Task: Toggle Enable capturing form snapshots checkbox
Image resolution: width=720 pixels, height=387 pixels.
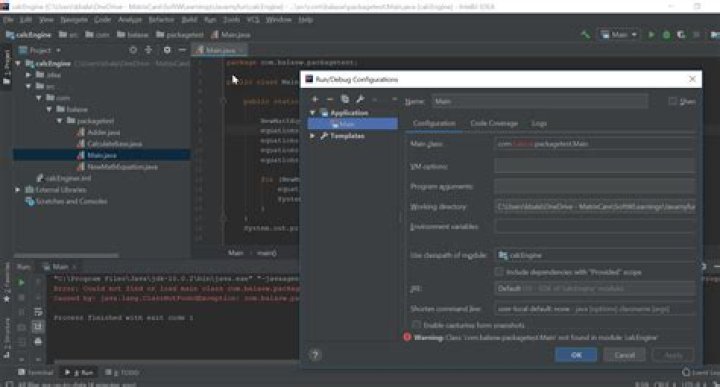Action: (416, 325)
